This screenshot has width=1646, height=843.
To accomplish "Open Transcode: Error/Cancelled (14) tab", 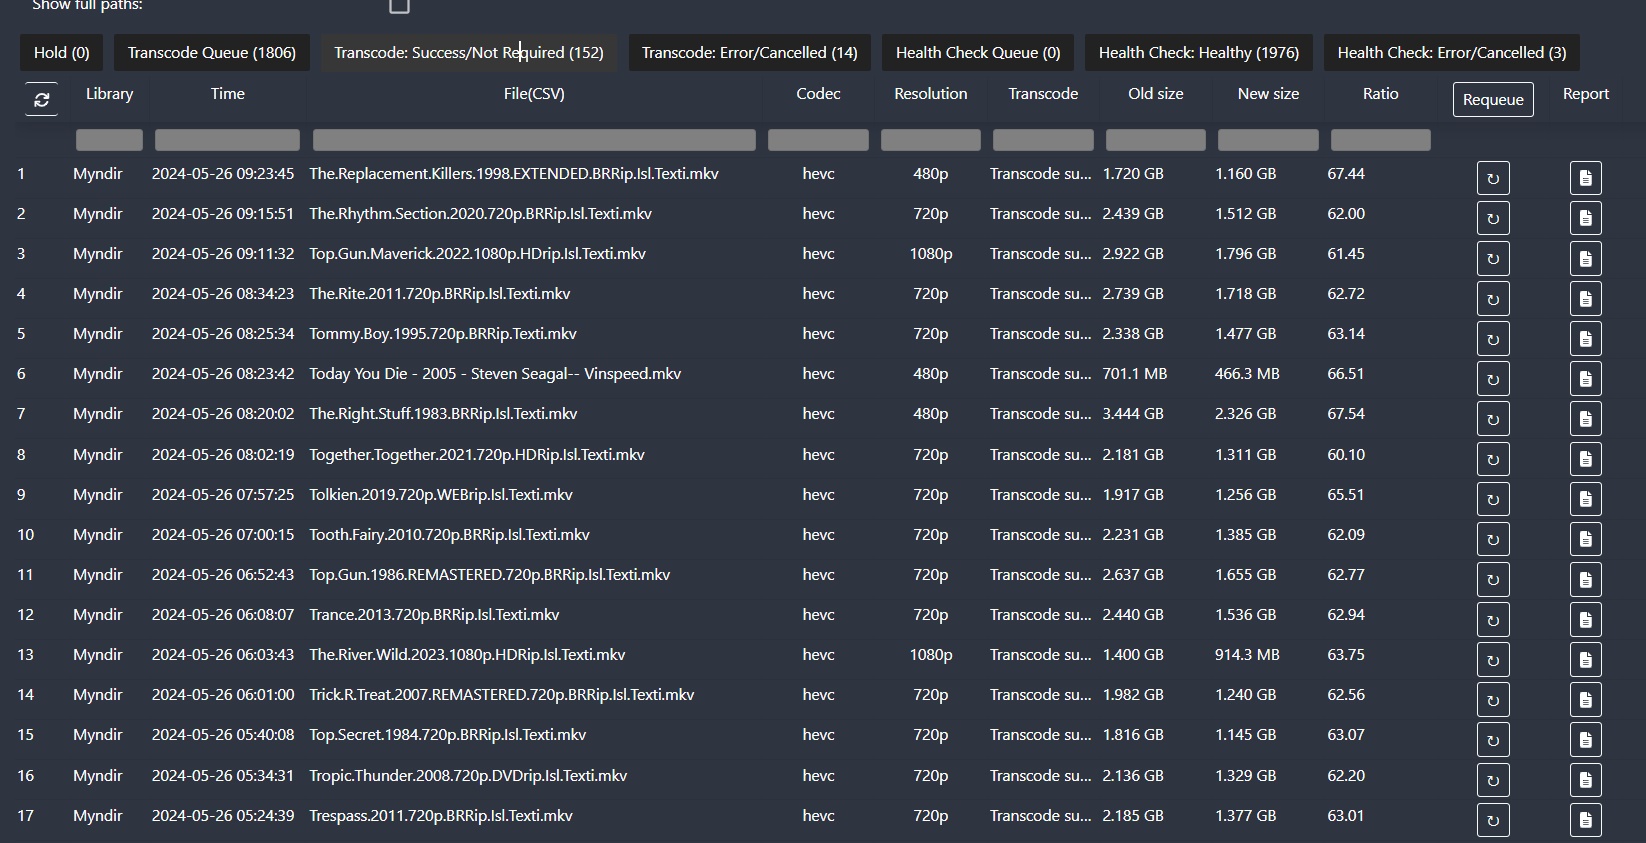I will point(749,53).
